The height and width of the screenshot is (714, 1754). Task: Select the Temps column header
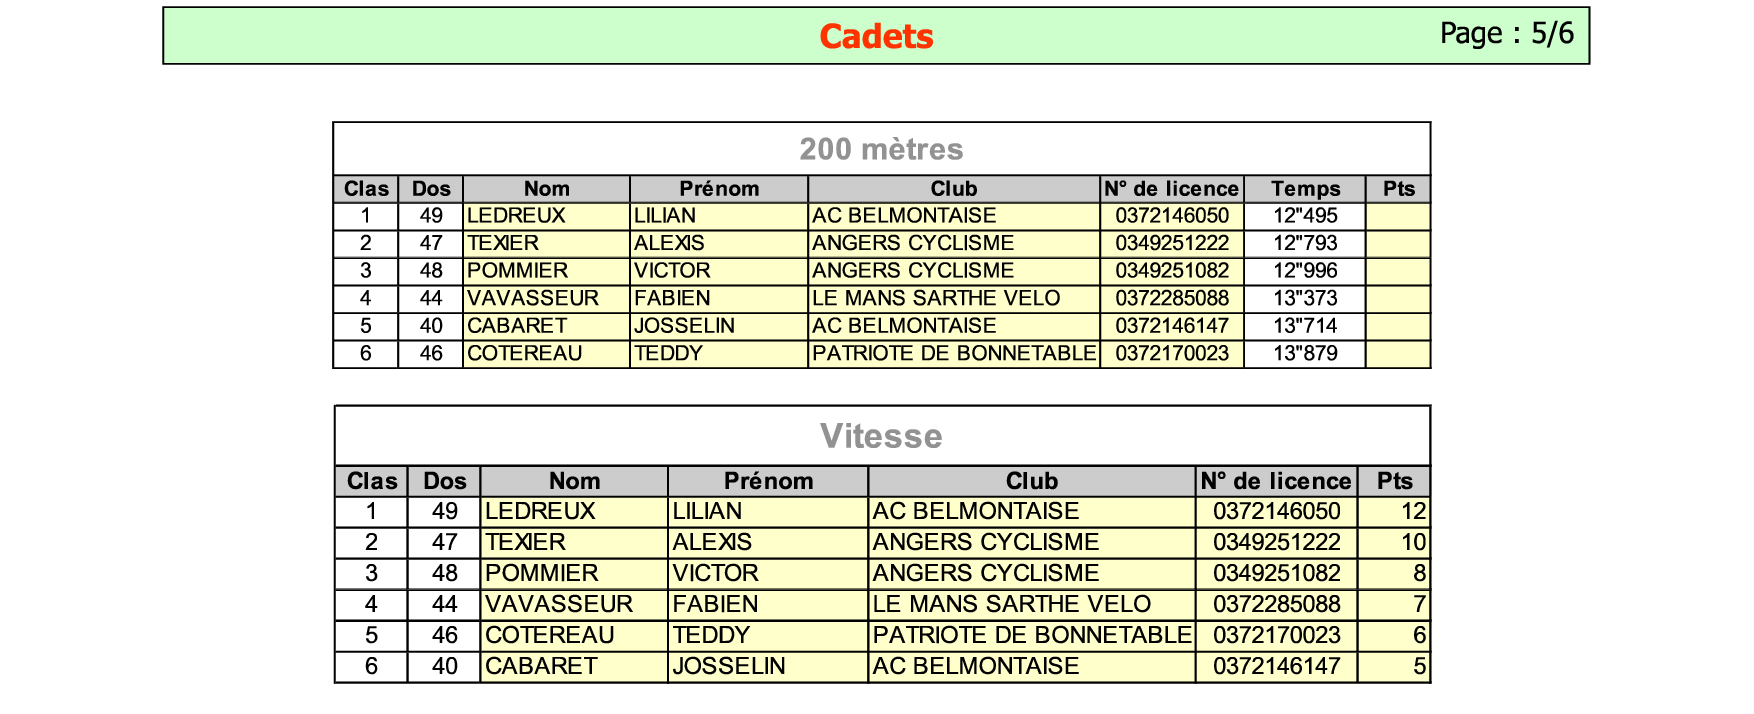coord(1305,189)
